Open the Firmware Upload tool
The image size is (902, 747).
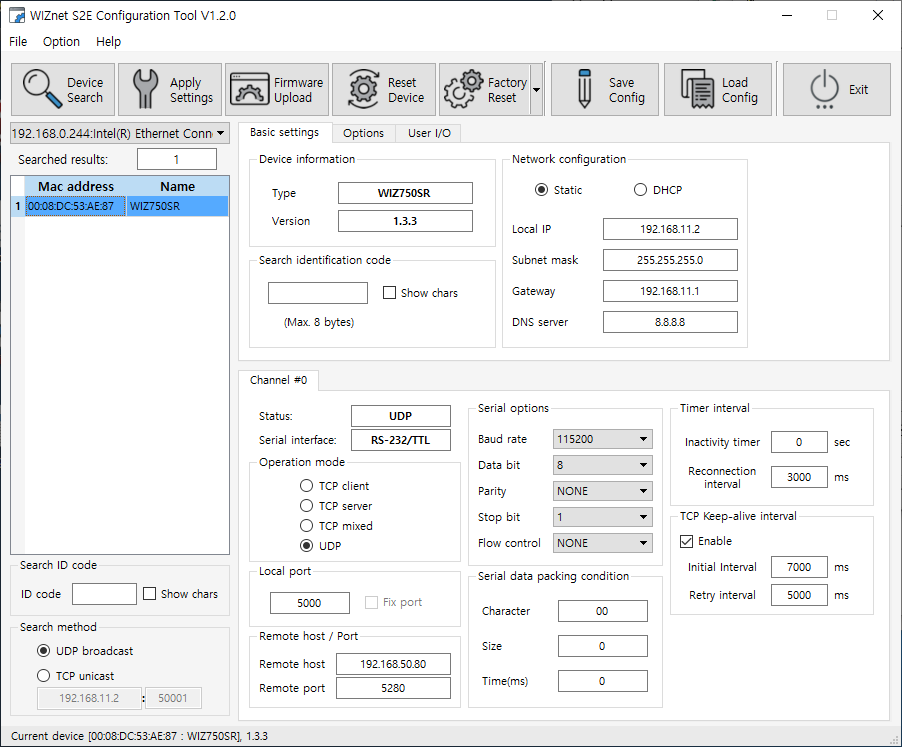point(277,90)
